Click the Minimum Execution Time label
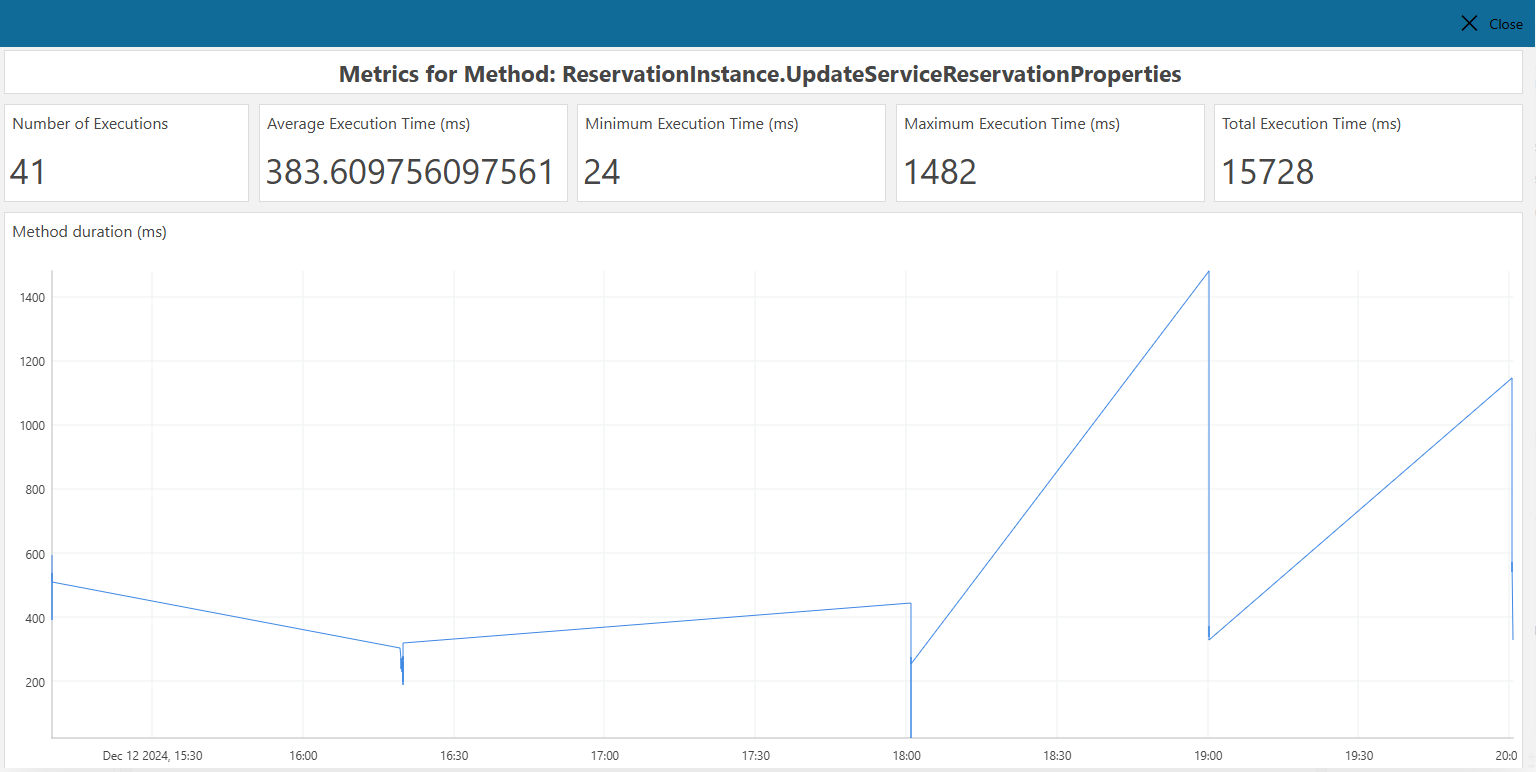The height and width of the screenshot is (772, 1536). [x=691, y=124]
